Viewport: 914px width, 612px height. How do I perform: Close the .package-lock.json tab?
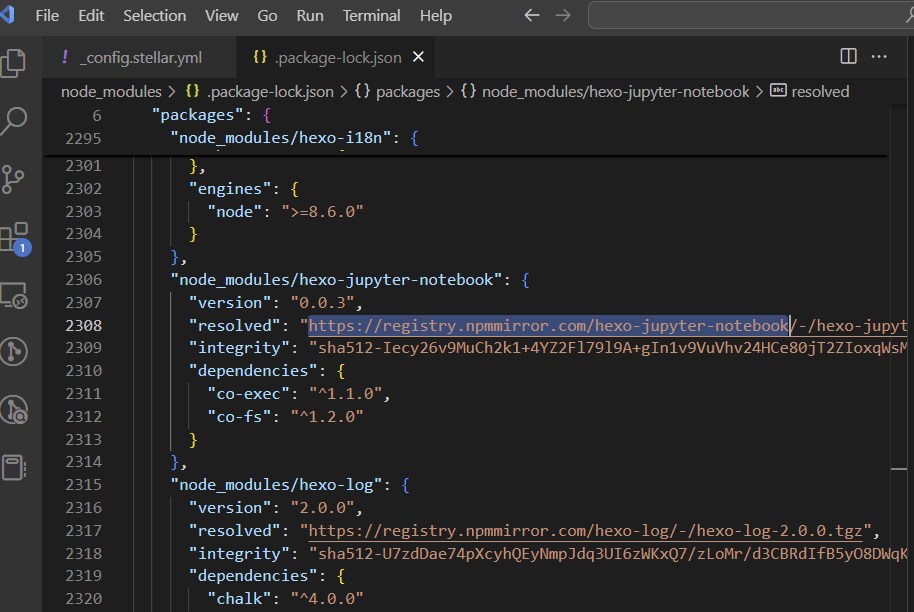[419, 57]
